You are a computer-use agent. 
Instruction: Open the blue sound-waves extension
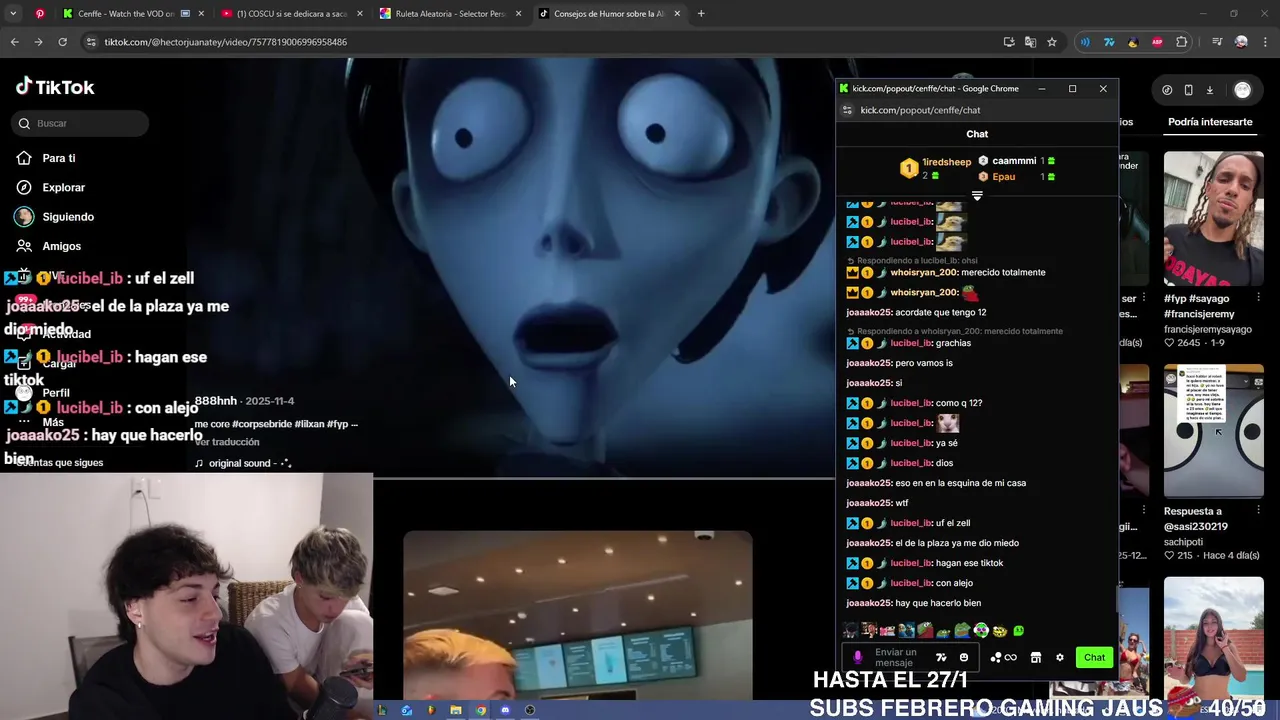coord(1085,42)
